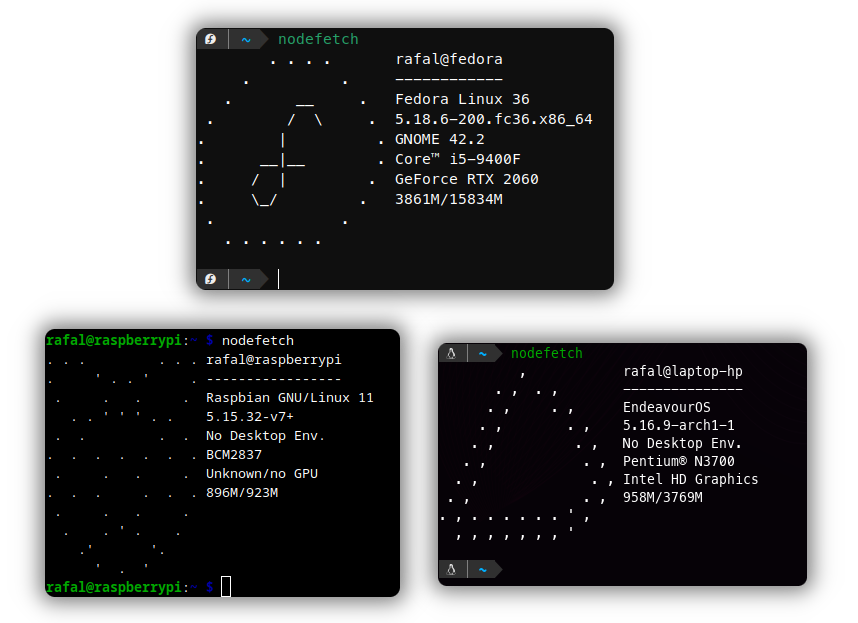Click the rafal@fedora hostname text
This screenshot has width=858, height=623.
[x=449, y=59]
